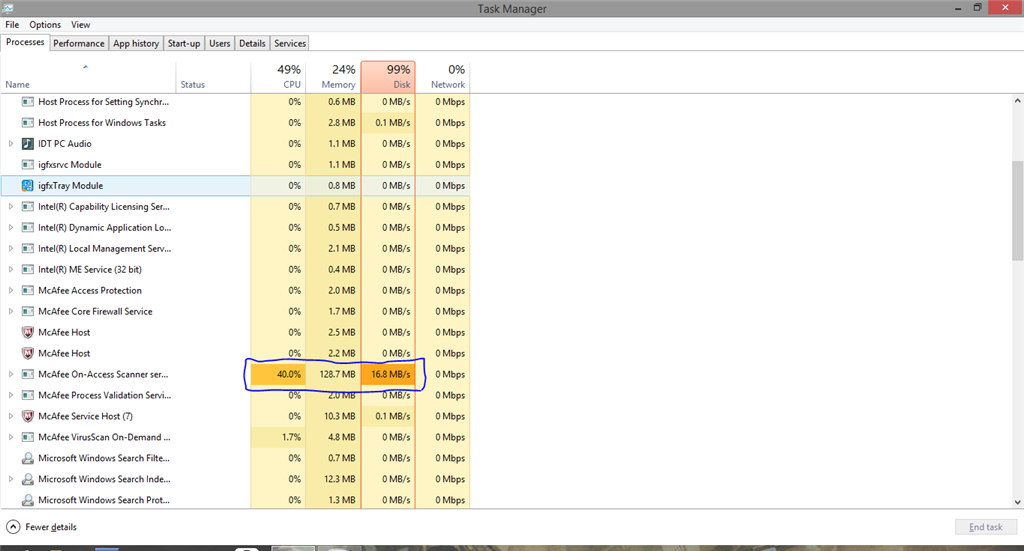The width and height of the screenshot is (1024, 551).
Task: Click the 128.7 MB memory value
Action: click(x=338, y=374)
